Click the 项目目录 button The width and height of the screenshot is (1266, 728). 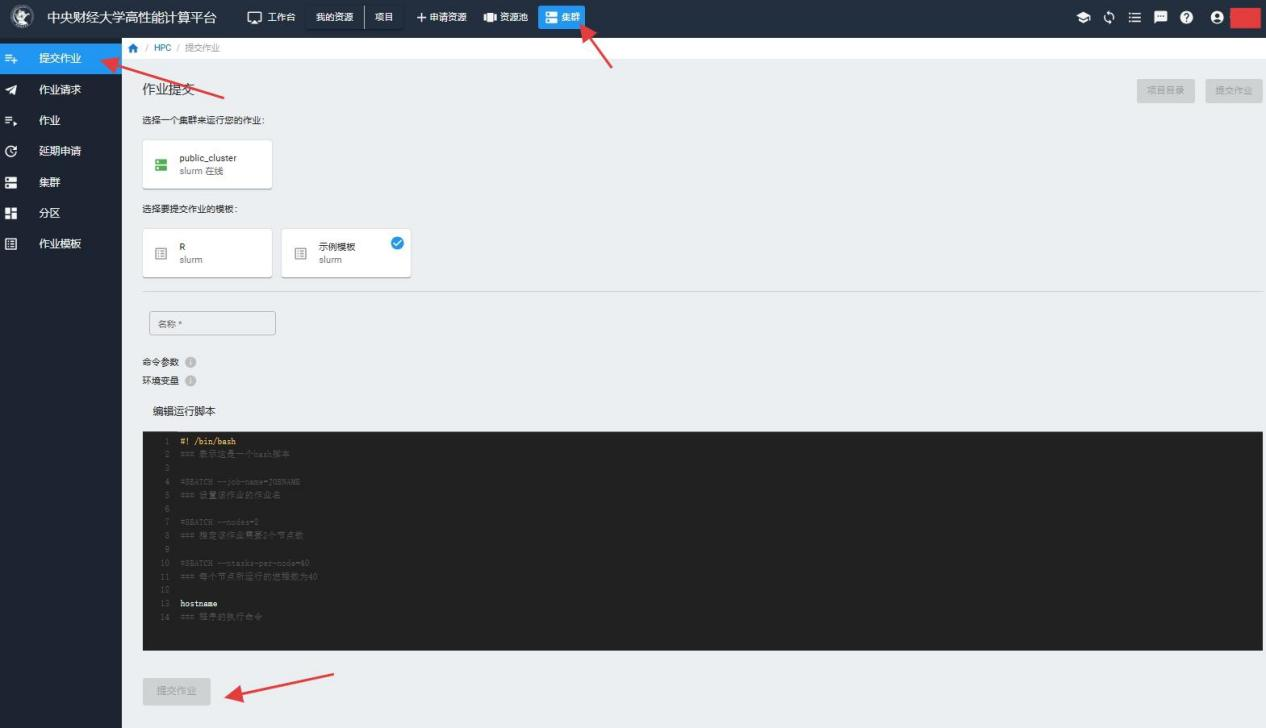click(x=1165, y=91)
